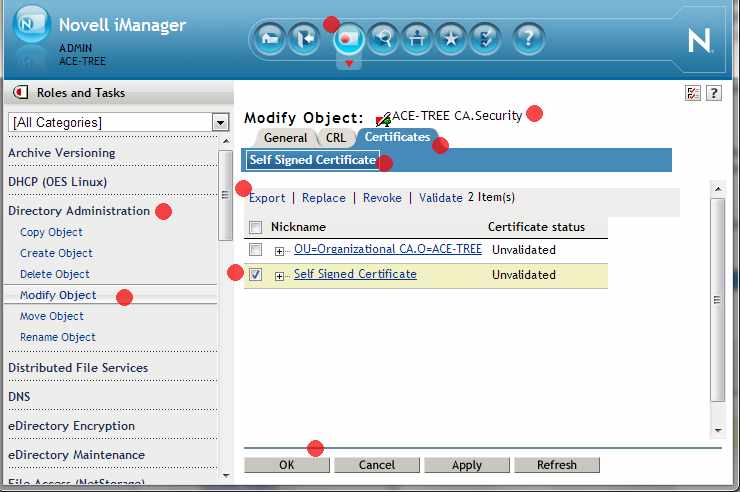Click the Move Object task
This screenshot has height=492, width=740.
click(x=52, y=316)
